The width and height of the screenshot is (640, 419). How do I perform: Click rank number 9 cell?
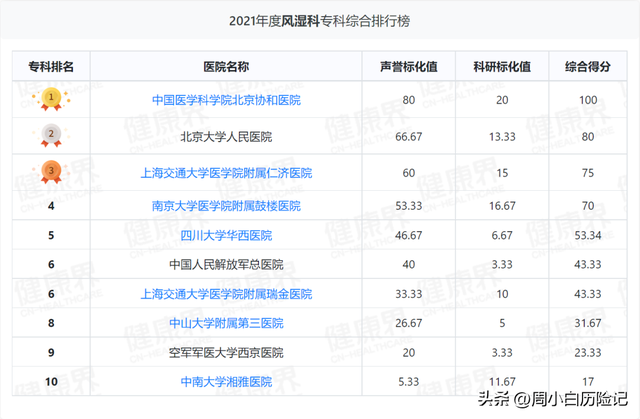pos(51,352)
